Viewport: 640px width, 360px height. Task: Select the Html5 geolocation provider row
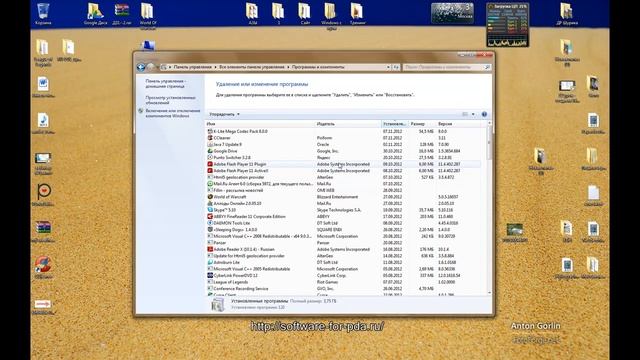343,177
